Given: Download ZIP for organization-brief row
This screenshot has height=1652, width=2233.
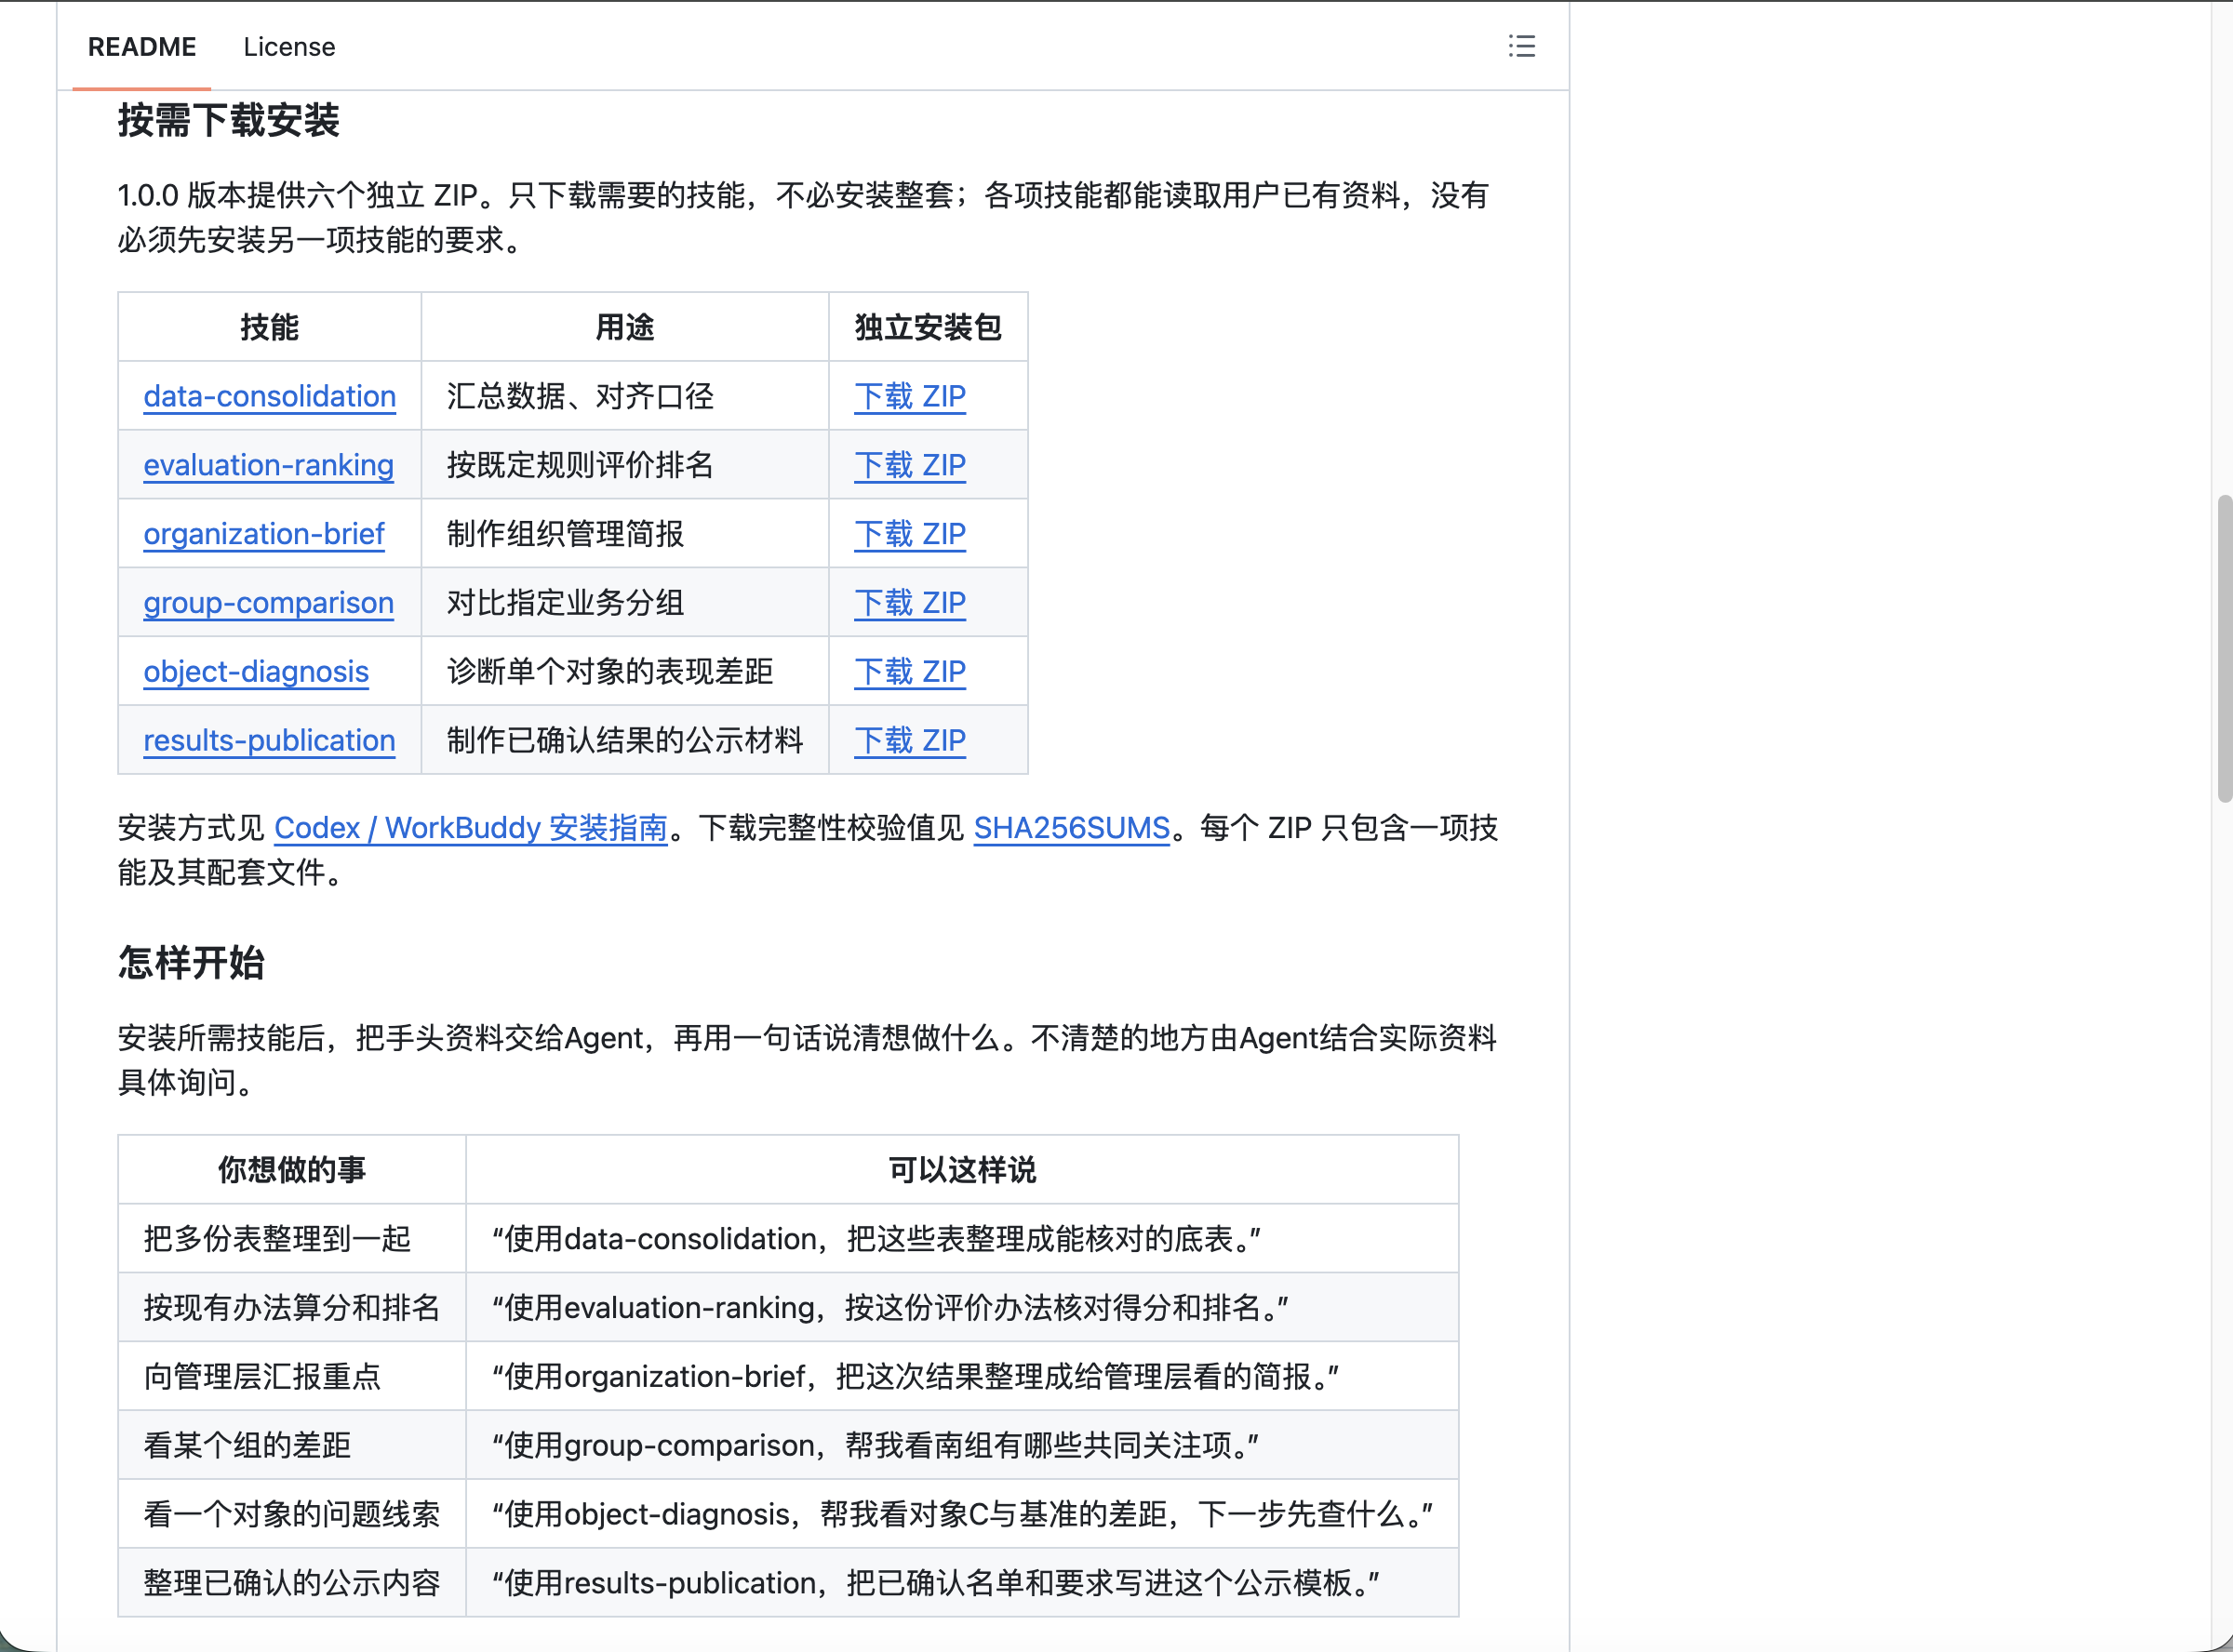Looking at the screenshot, I should tap(910, 534).
